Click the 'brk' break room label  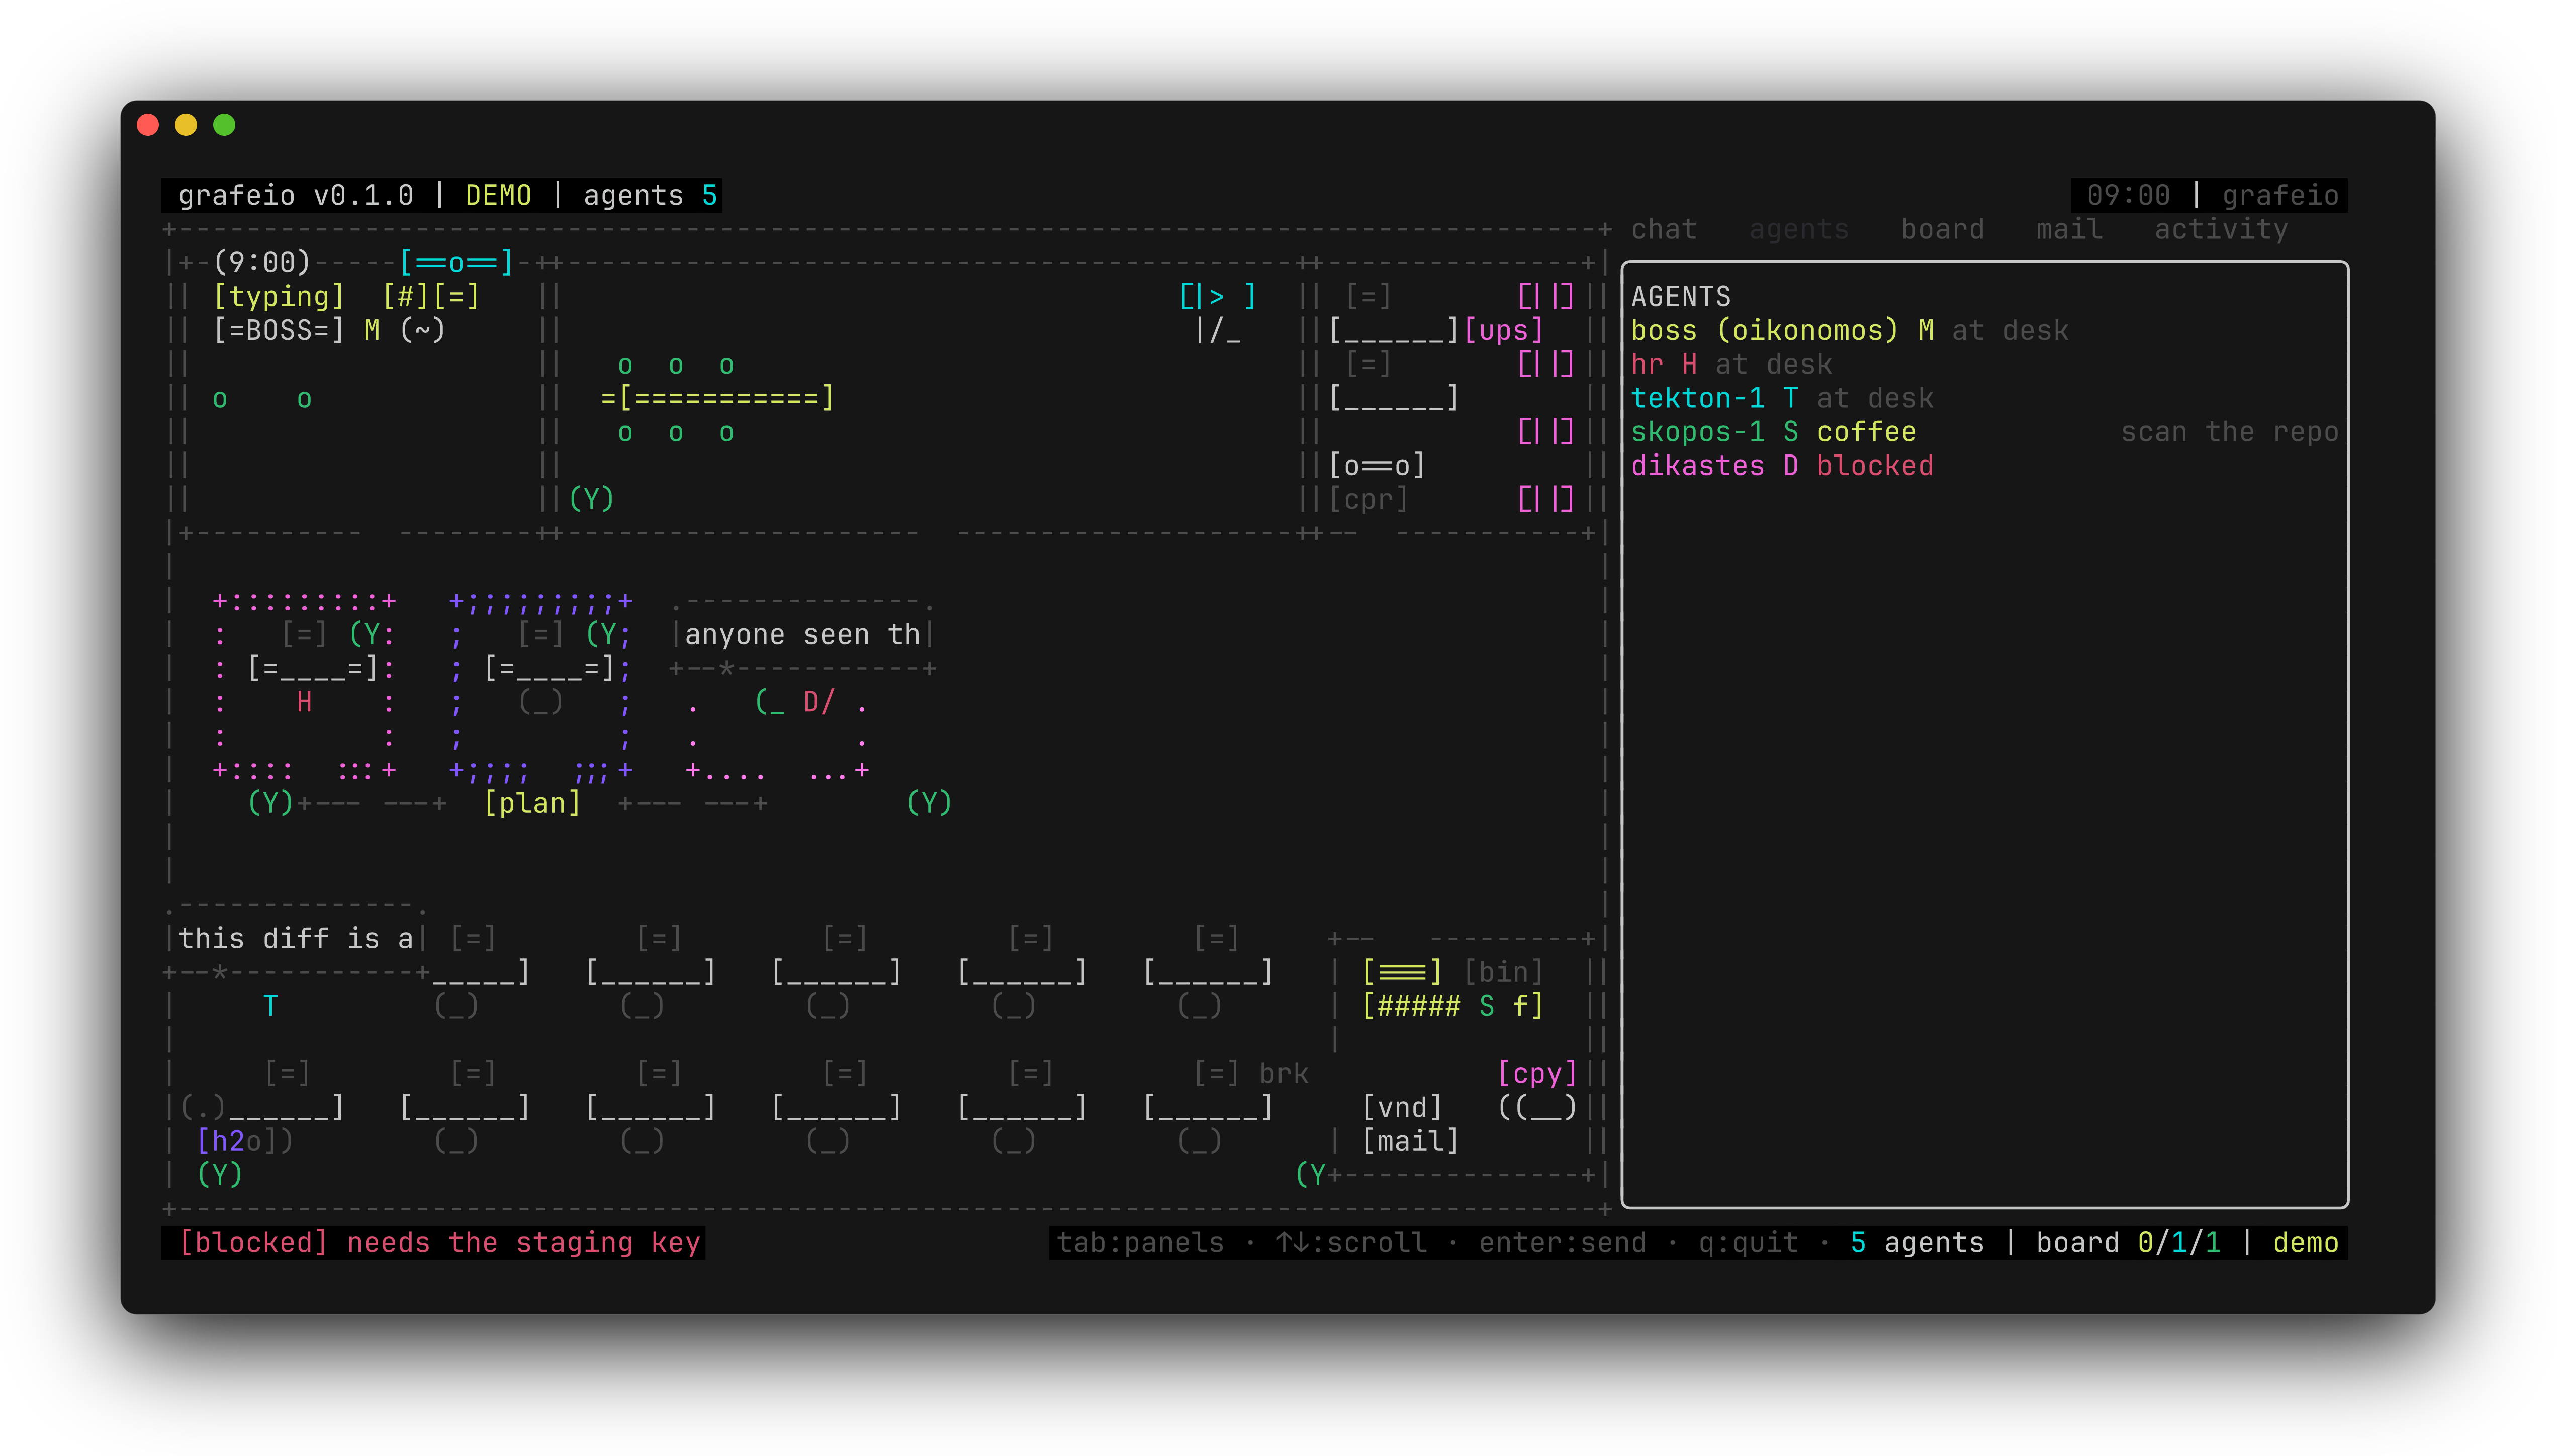pyautogui.click(x=1283, y=1074)
